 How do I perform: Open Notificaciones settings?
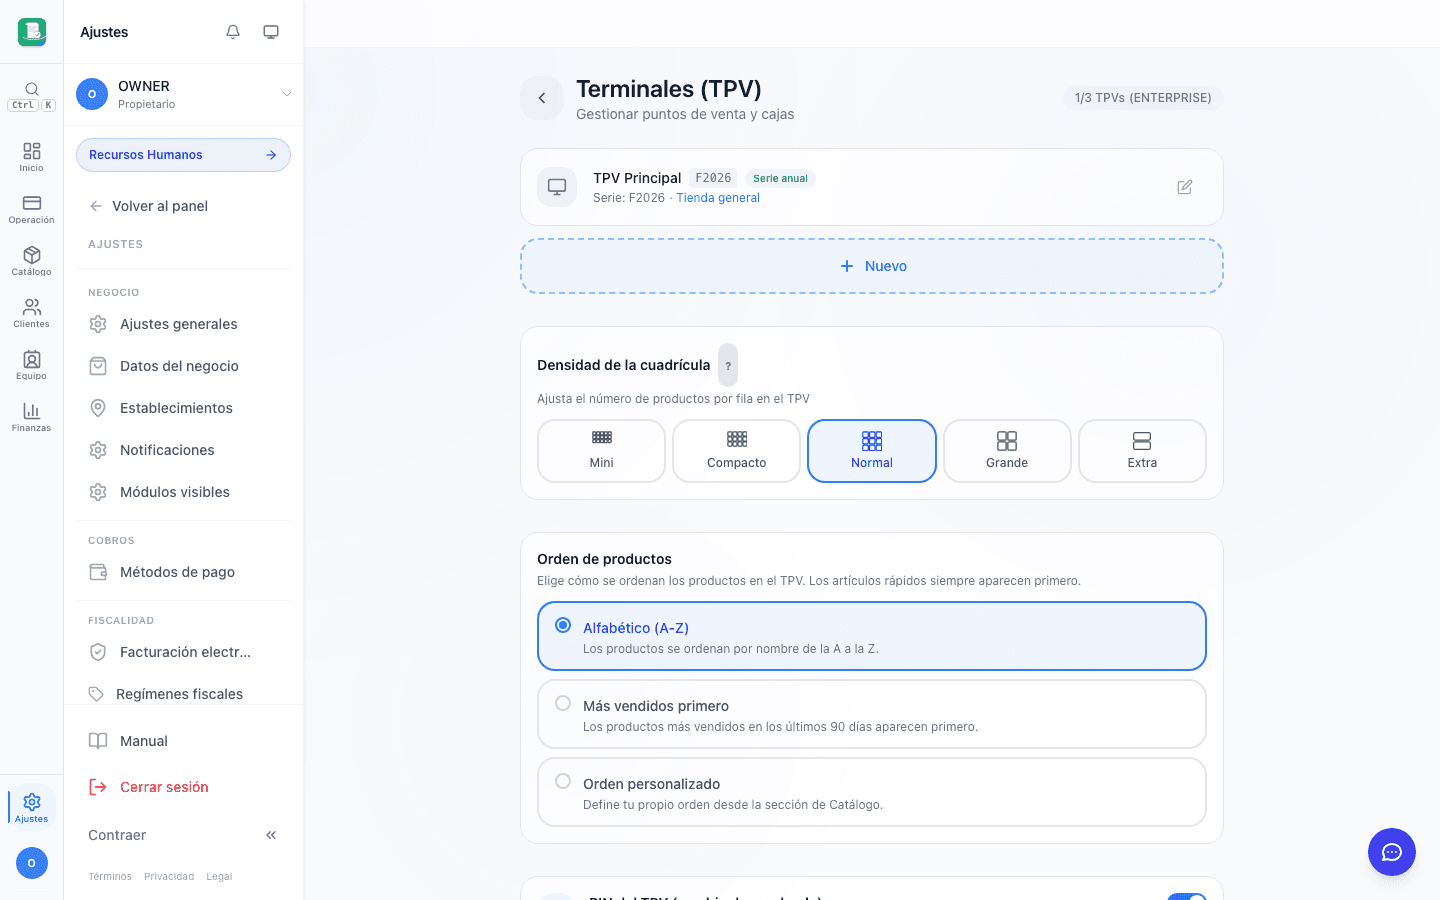[x=184, y=450]
